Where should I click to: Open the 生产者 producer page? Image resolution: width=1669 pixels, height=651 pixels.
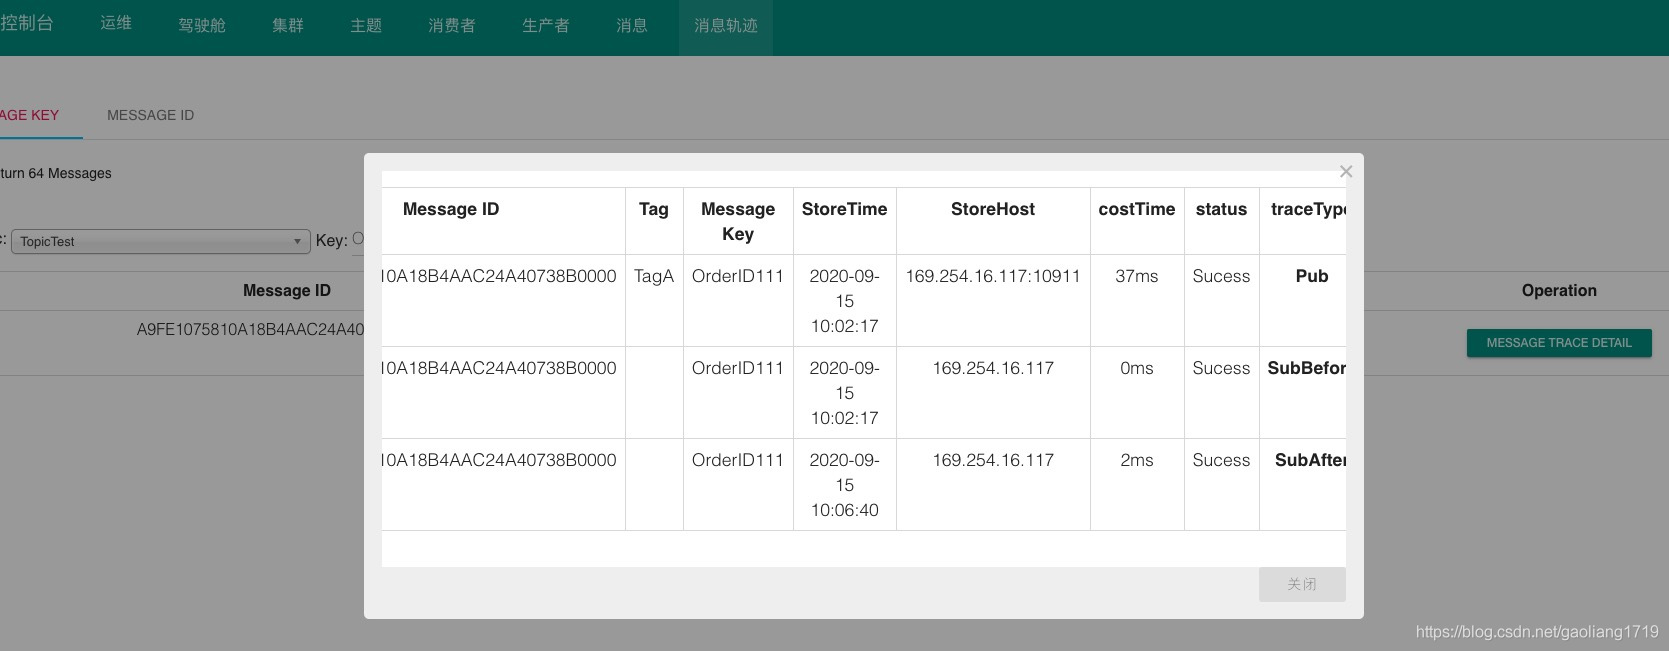coord(546,25)
